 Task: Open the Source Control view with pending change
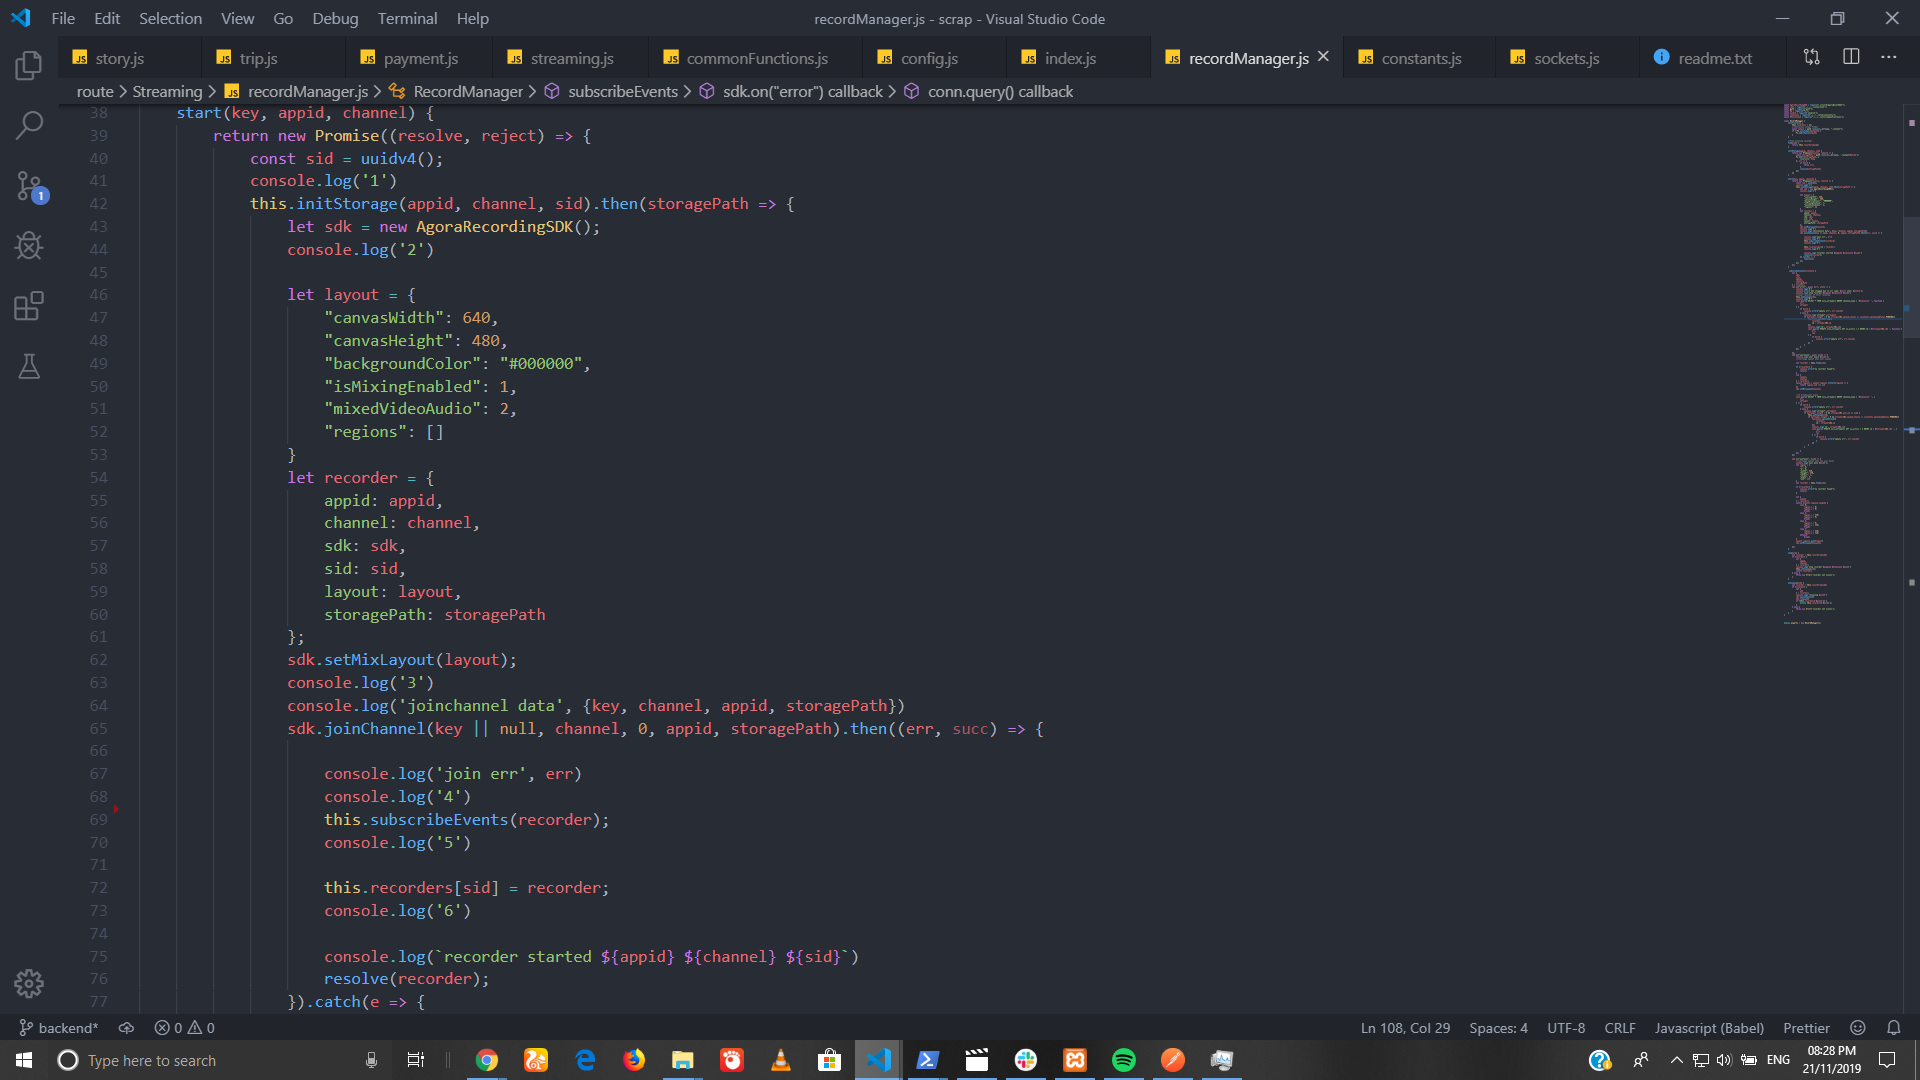[29, 186]
